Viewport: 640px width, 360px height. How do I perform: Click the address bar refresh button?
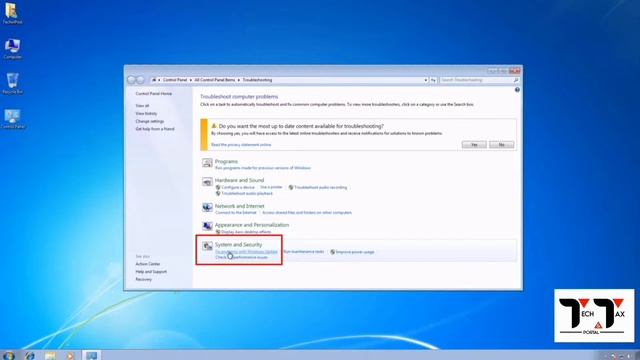(x=433, y=80)
